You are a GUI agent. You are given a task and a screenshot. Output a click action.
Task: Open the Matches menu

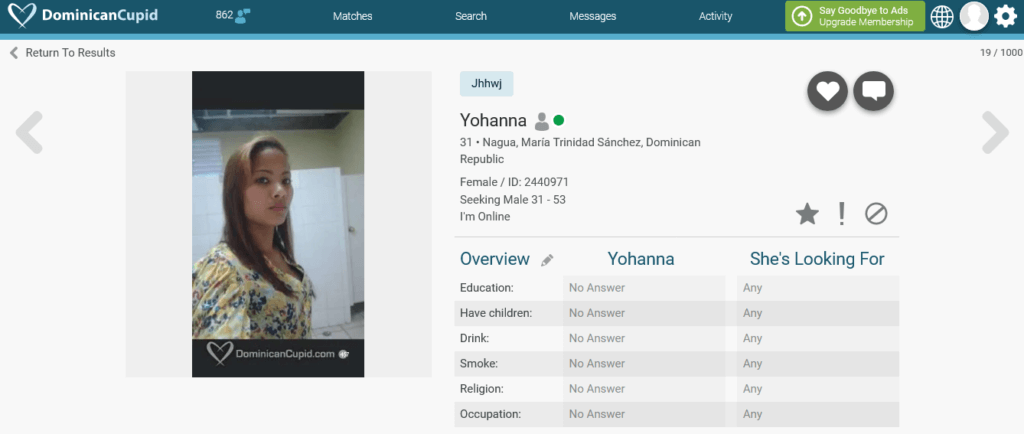(353, 16)
